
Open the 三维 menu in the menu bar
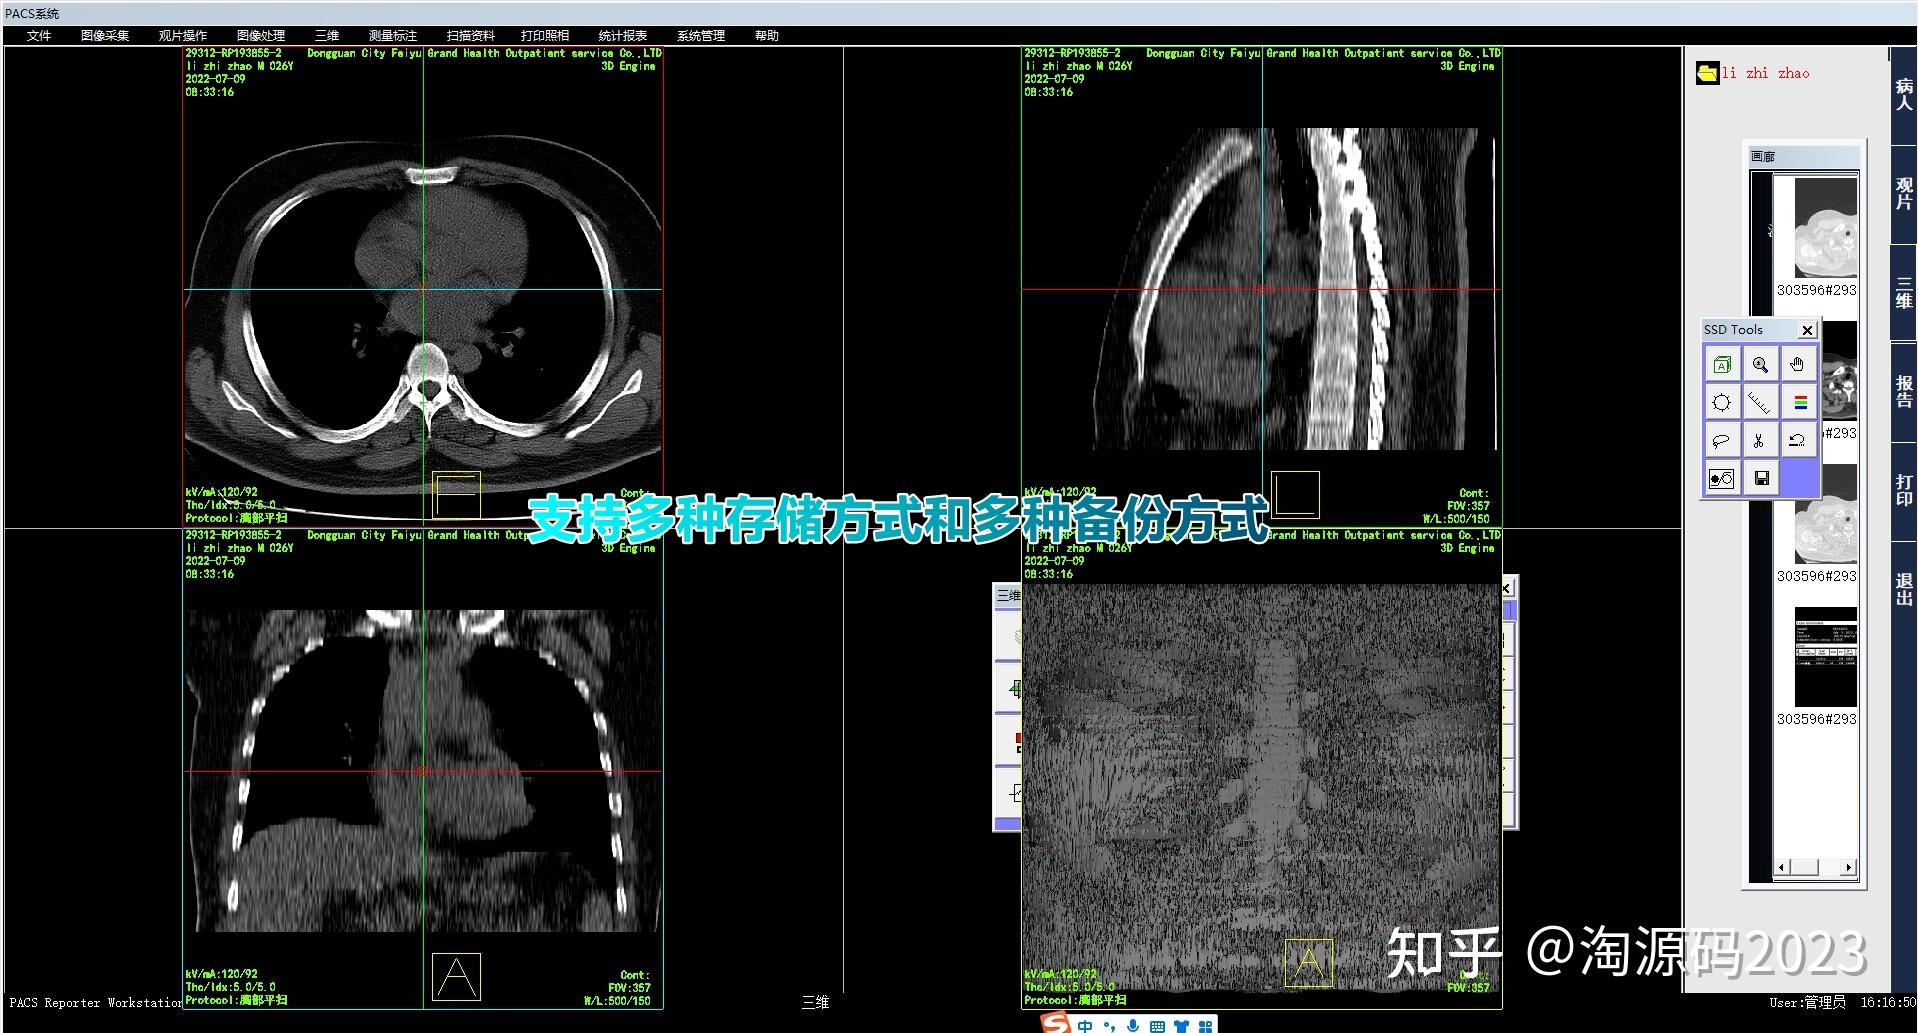pyautogui.click(x=327, y=36)
